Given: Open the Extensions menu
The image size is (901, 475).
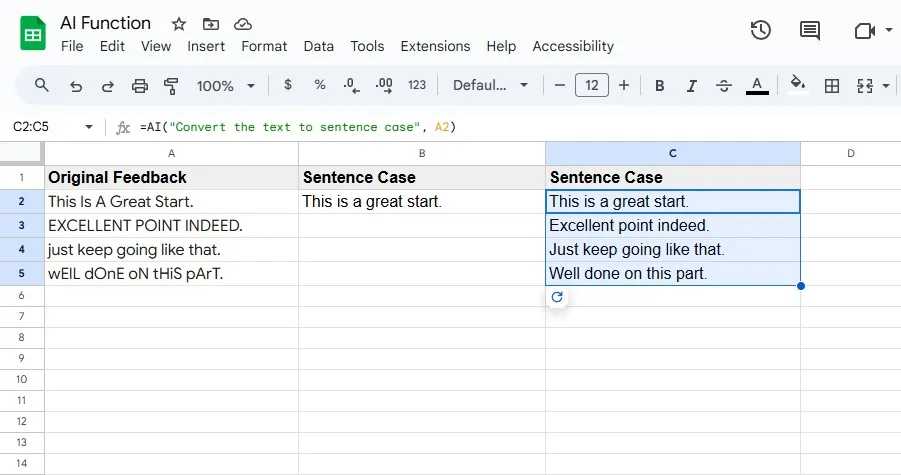Looking at the screenshot, I should coord(435,46).
